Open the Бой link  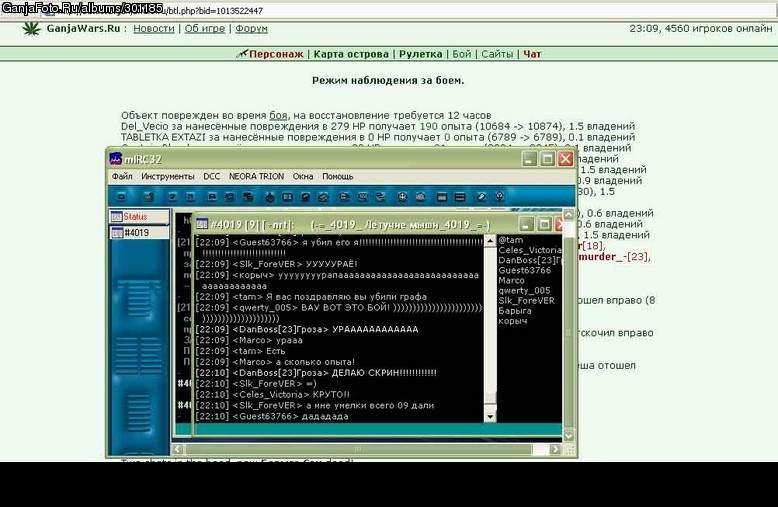pos(461,54)
